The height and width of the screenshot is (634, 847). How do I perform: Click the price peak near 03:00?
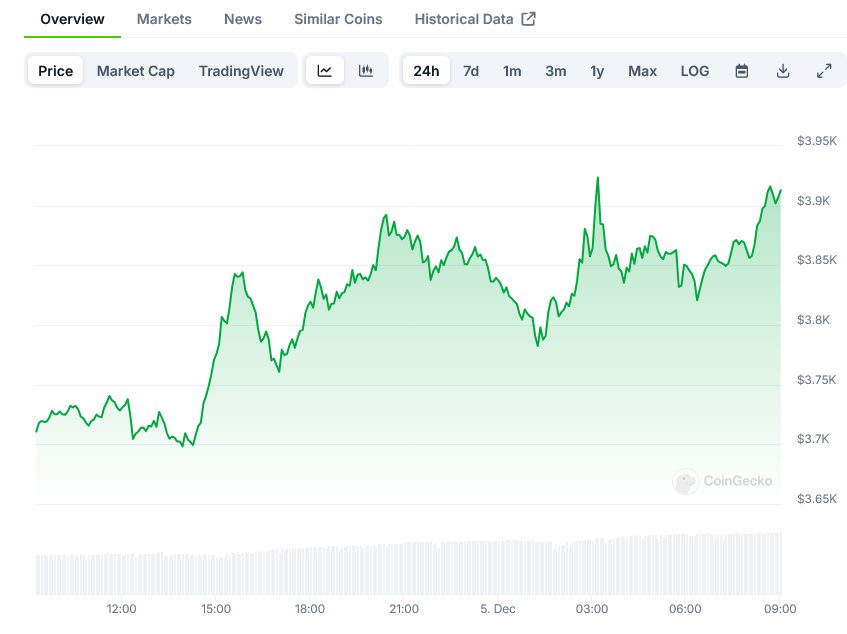[598, 178]
